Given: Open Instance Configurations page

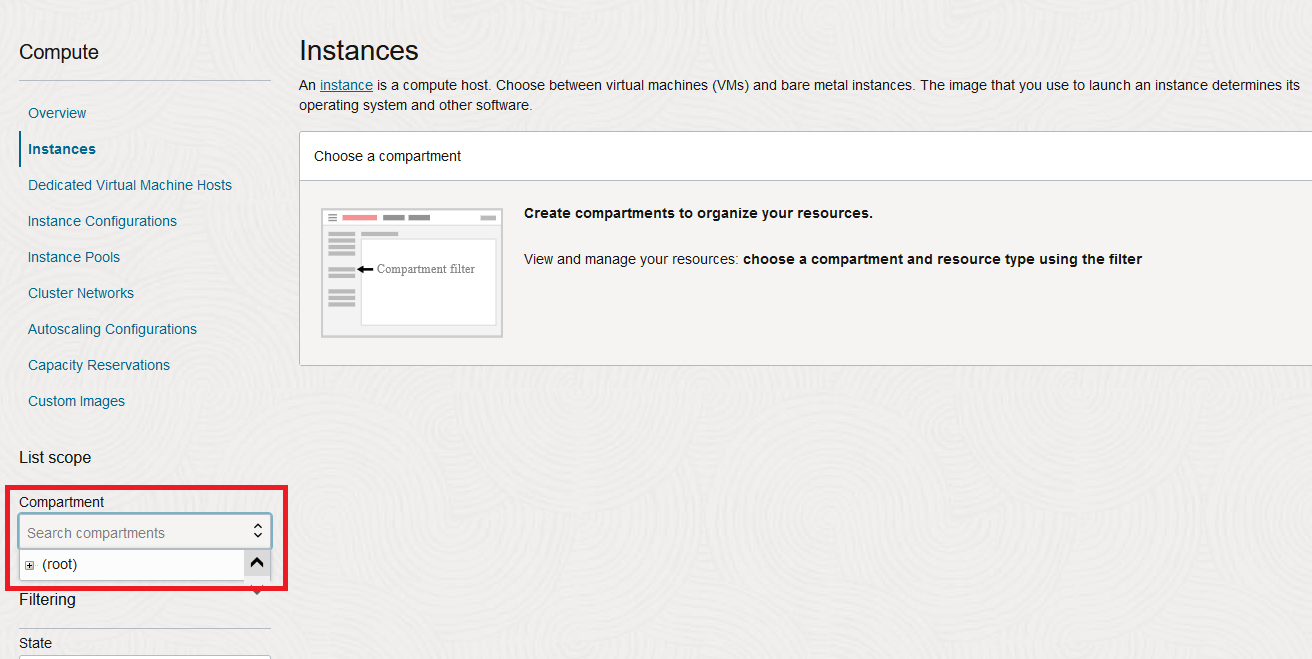Looking at the screenshot, I should point(102,221).
